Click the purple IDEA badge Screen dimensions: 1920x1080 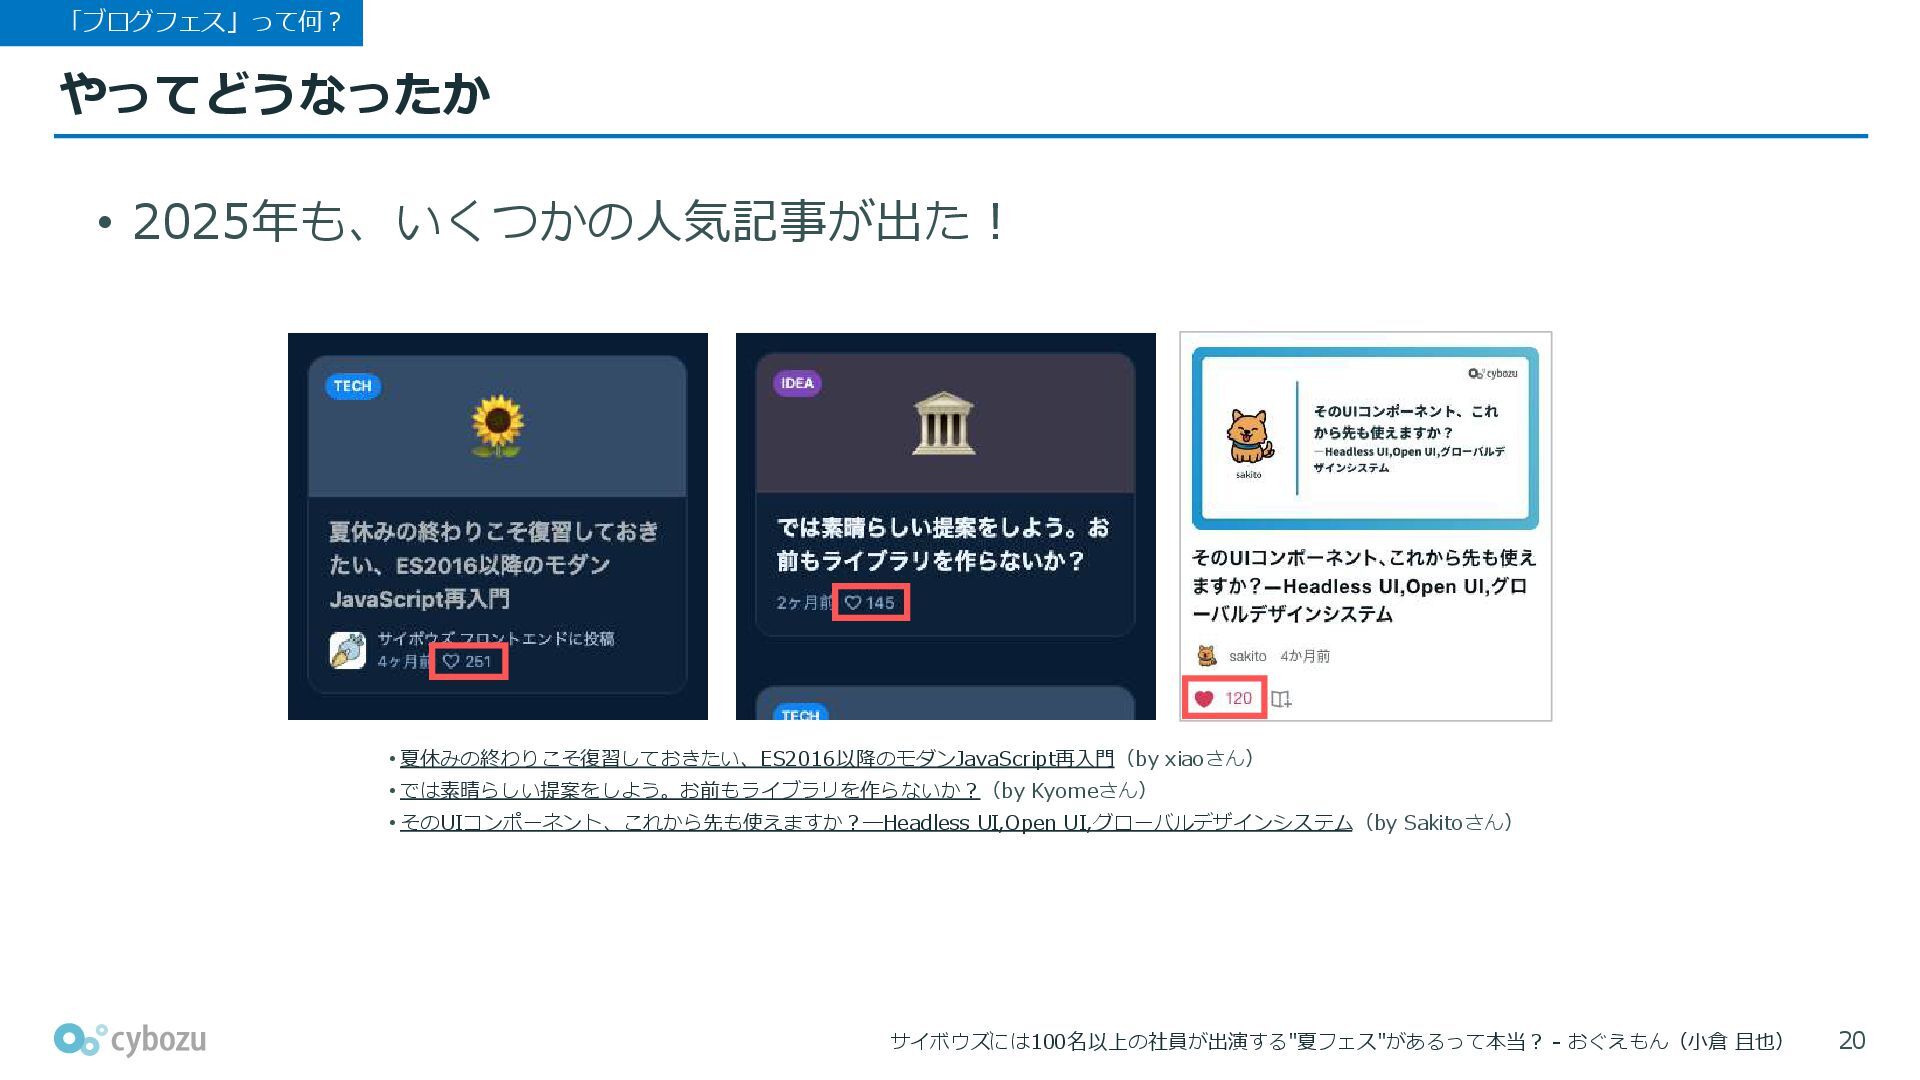click(x=797, y=383)
